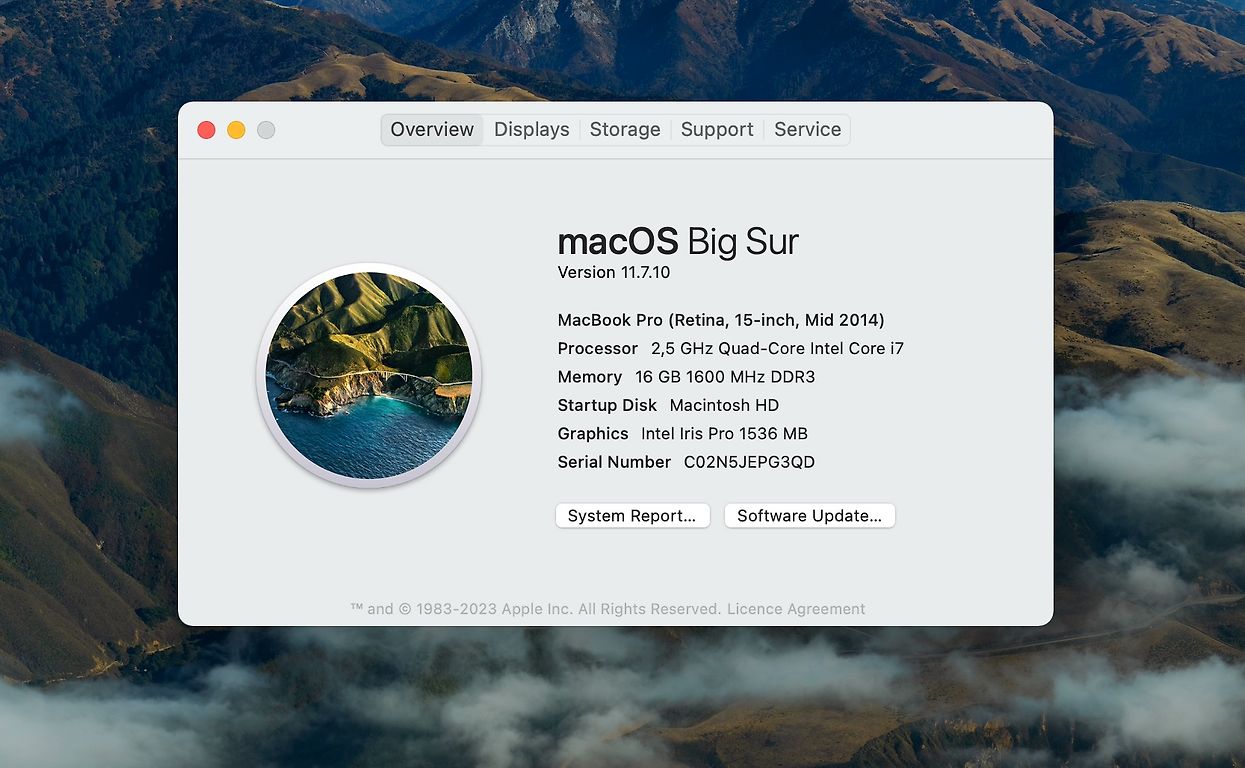The width and height of the screenshot is (1245, 768).
Task: Click the Software Update… button
Action: 810,516
